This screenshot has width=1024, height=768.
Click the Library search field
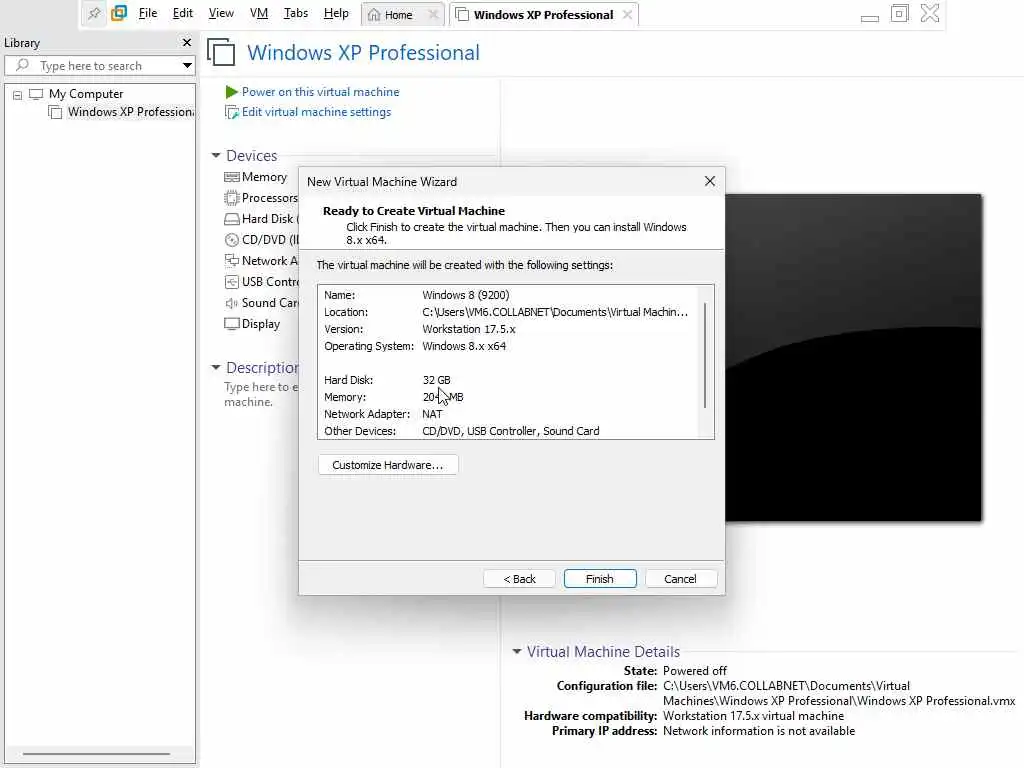[98, 65]
